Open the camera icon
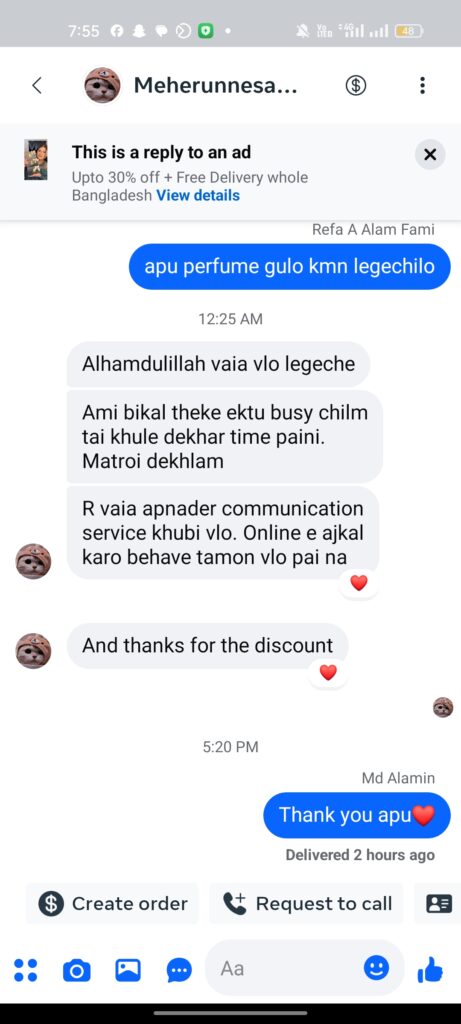461x1024 pixels. [76, 970]
